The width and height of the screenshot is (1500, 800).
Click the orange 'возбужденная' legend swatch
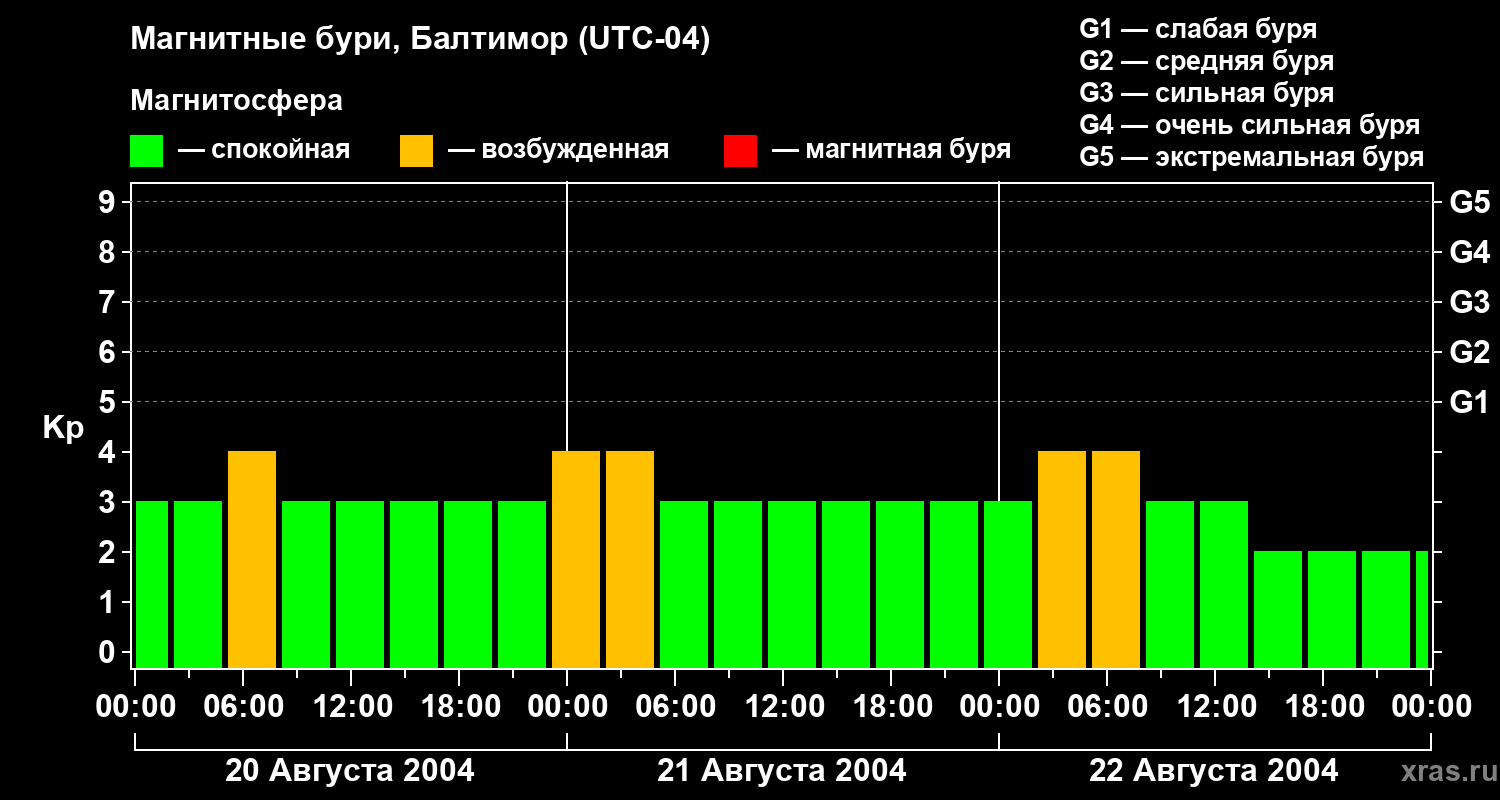416,151
